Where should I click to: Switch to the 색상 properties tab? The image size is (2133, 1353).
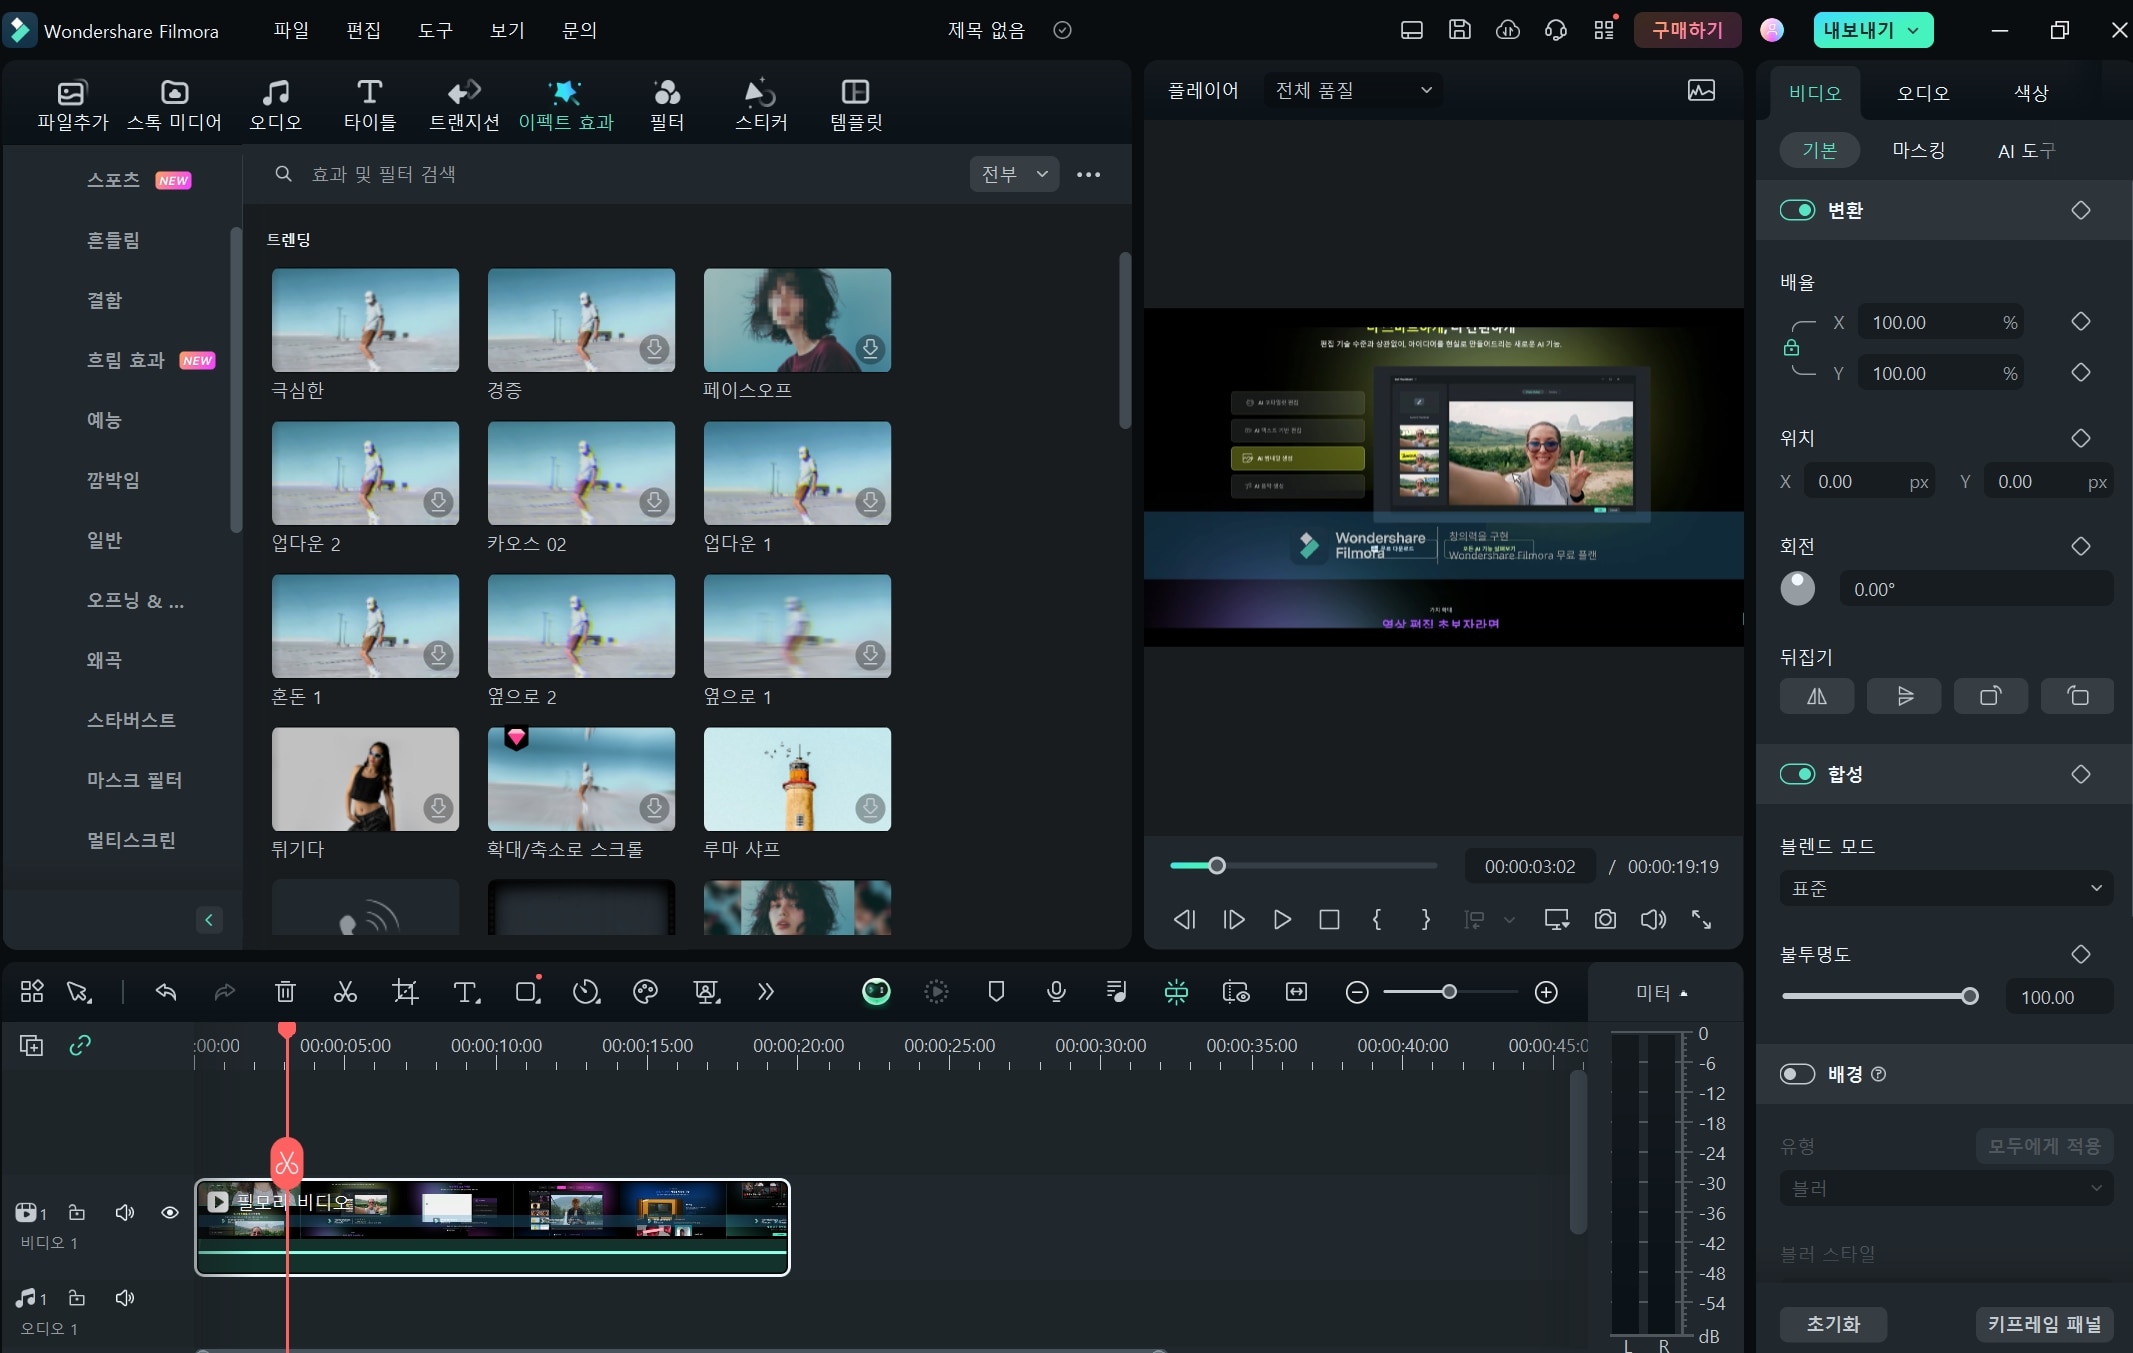2030,92
